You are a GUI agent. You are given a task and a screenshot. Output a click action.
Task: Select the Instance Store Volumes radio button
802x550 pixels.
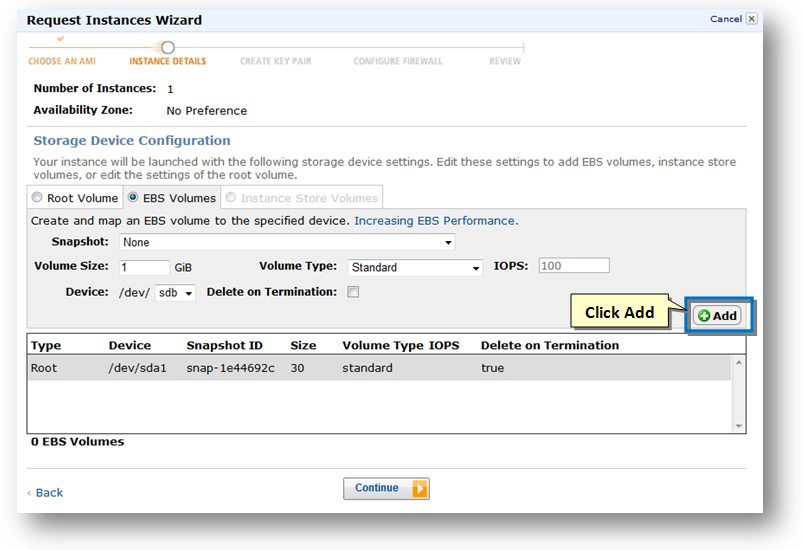(231, 197)
